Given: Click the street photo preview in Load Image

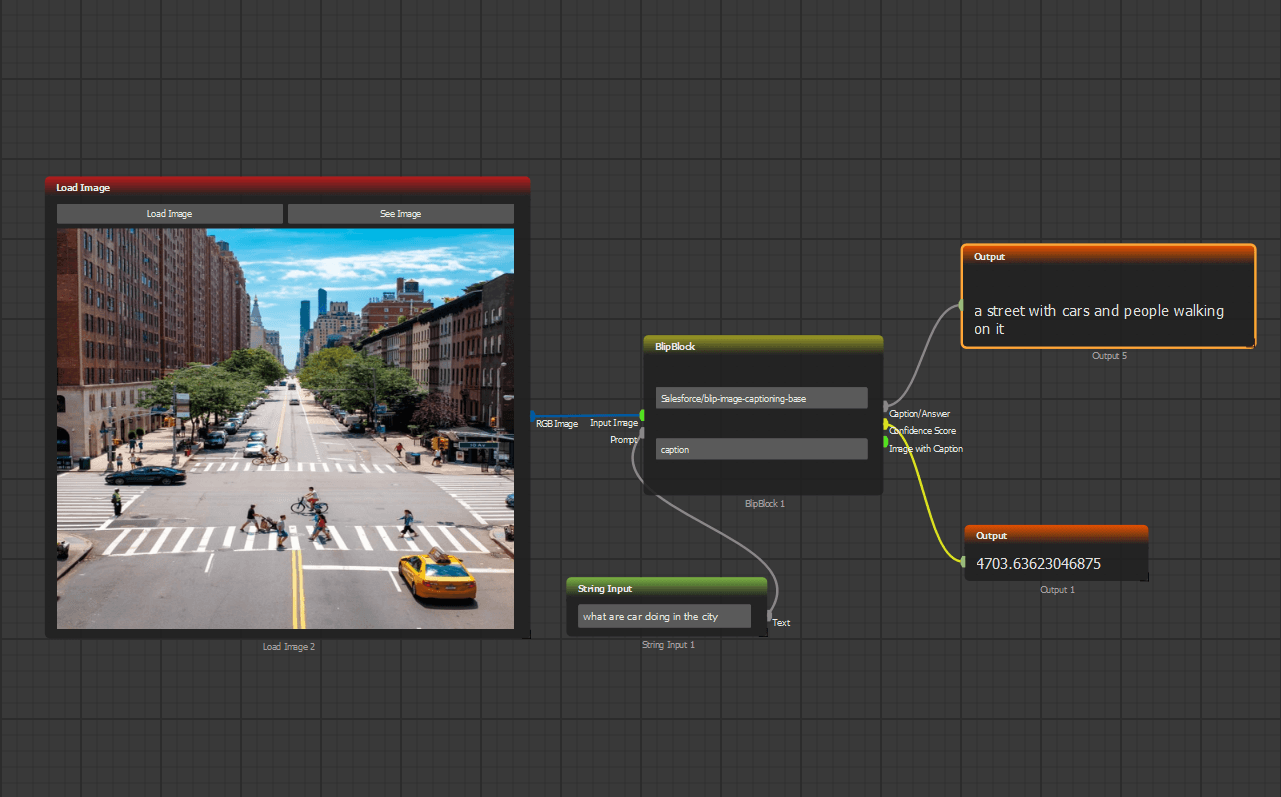Looking at the screenshot, I should coord(285,428).
